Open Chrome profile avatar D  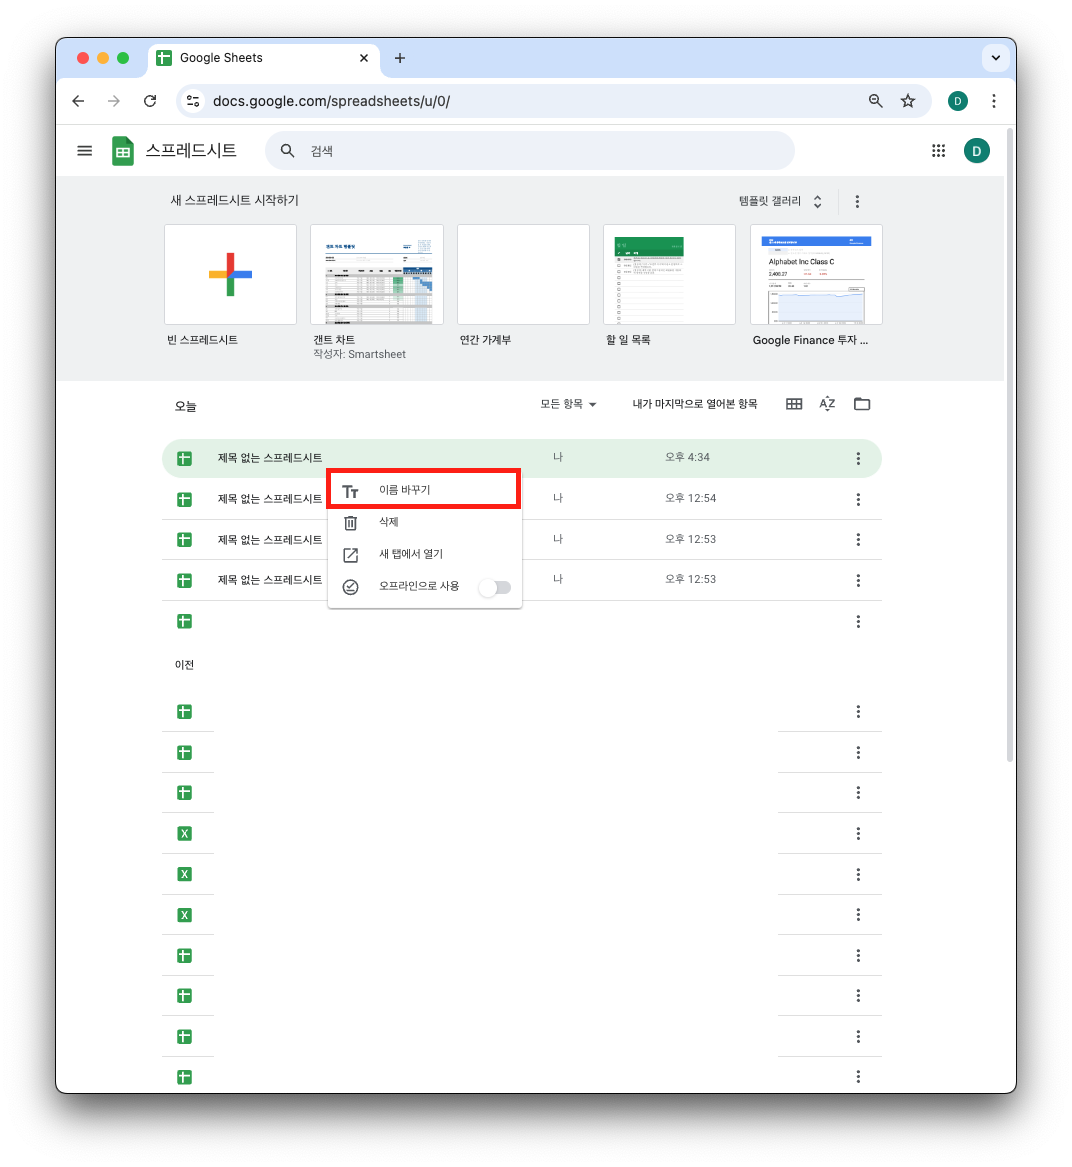pyautogui.click(x=958, y=101)
